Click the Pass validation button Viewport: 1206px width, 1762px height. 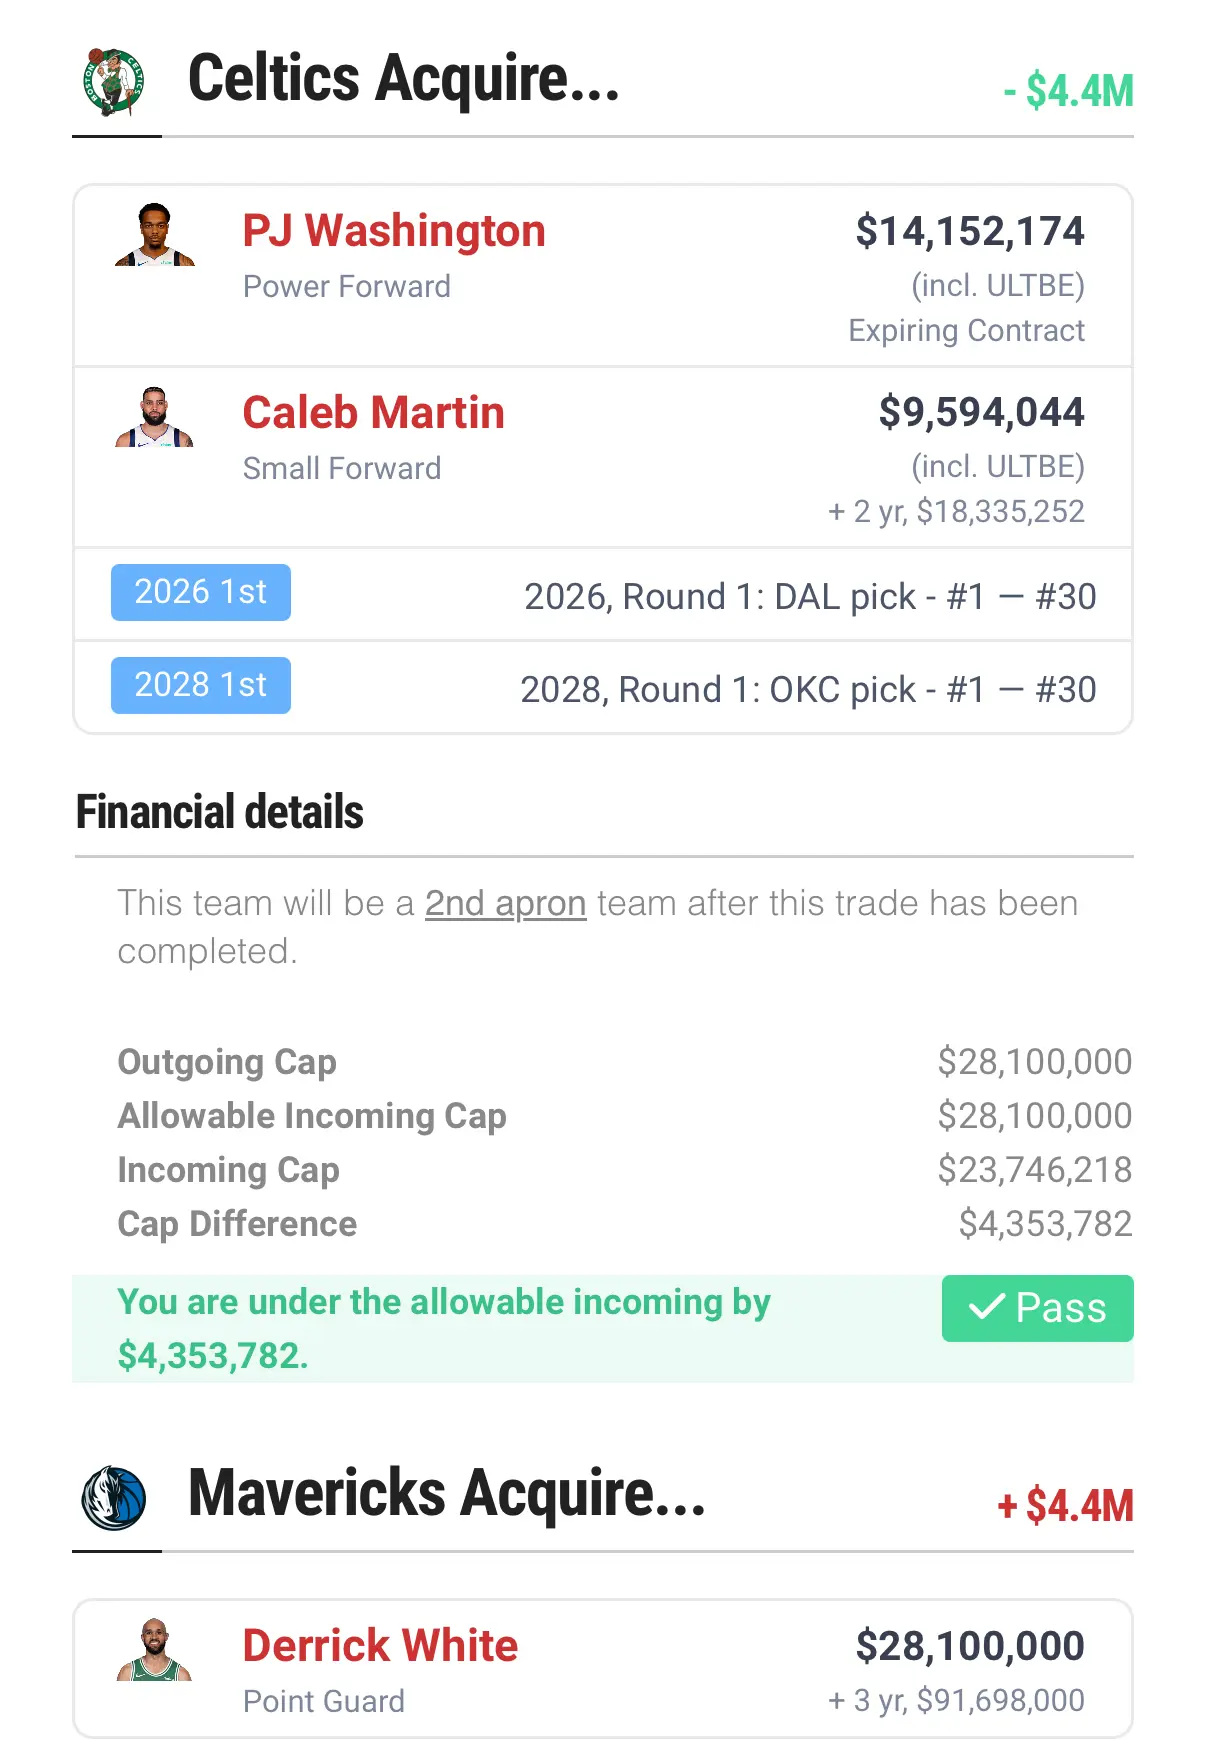1038,1308
